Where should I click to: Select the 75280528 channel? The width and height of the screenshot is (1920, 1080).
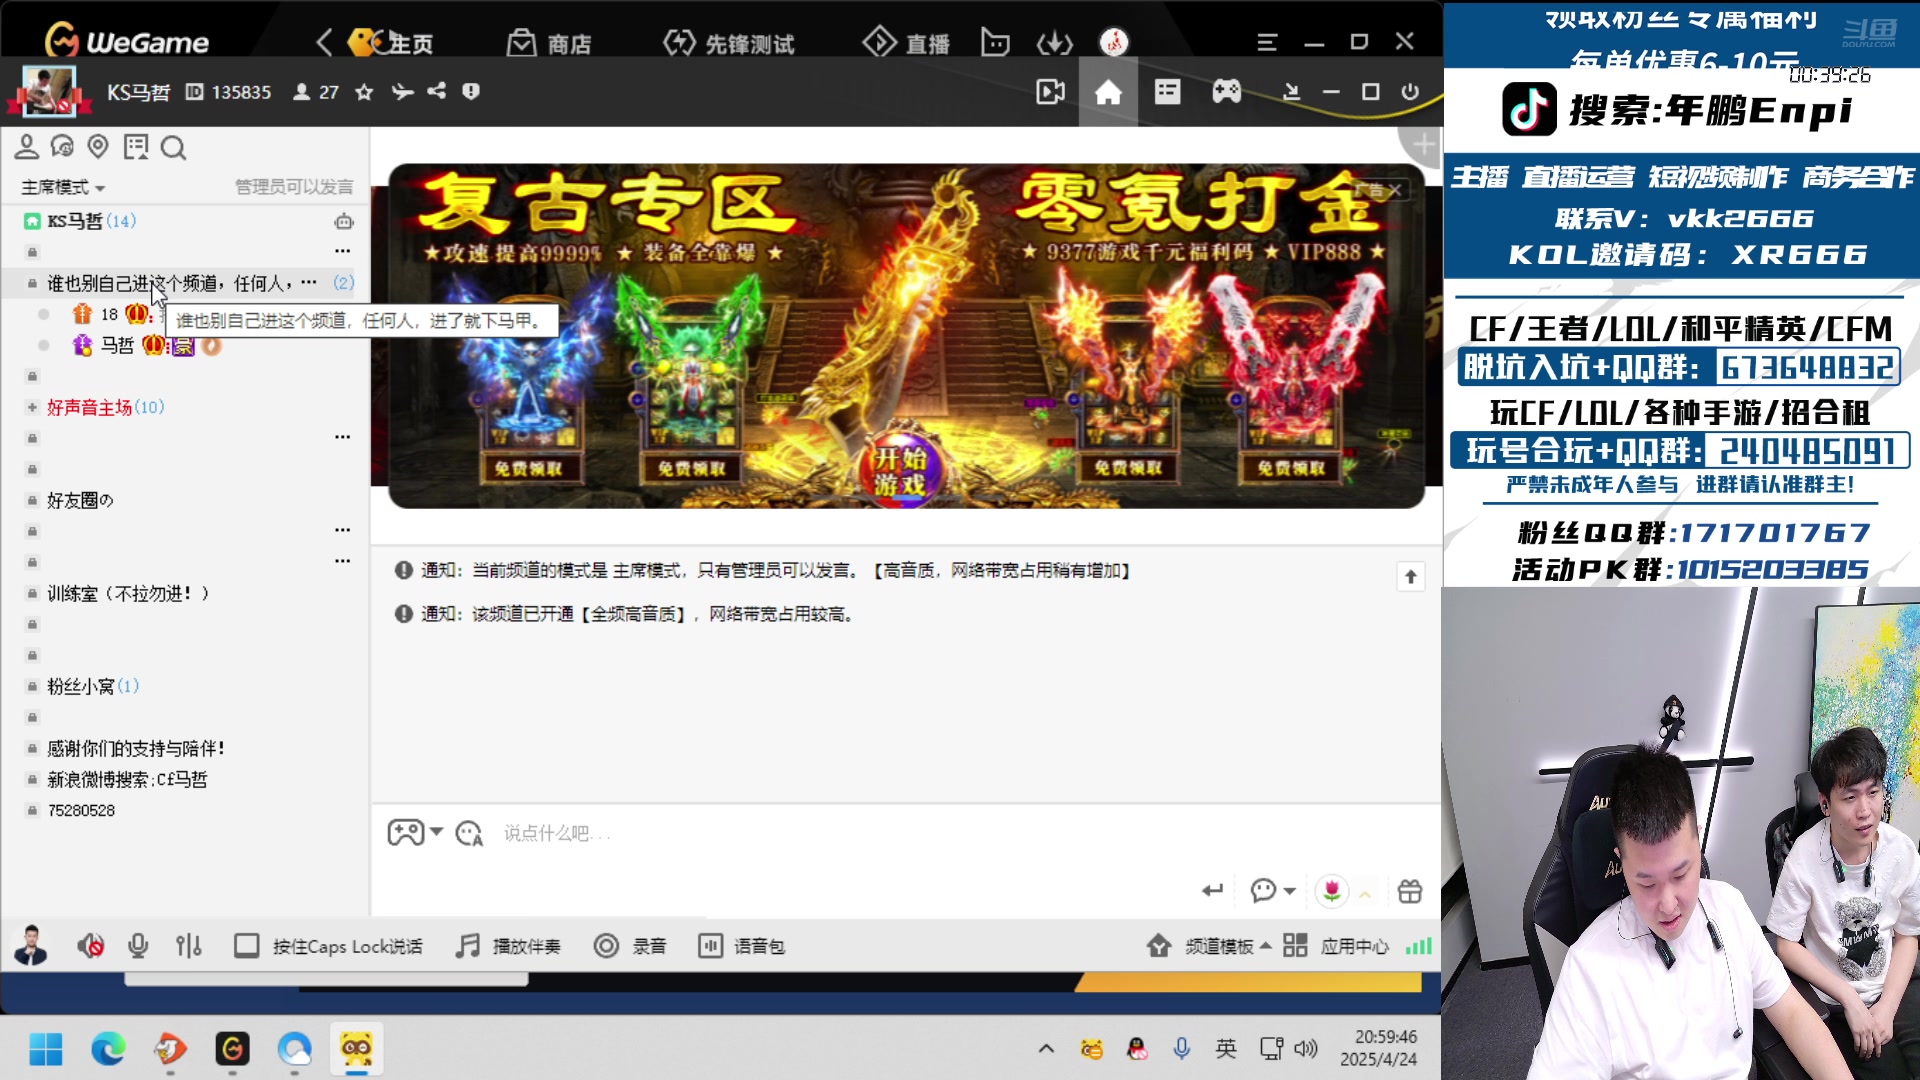pos(81,810)
